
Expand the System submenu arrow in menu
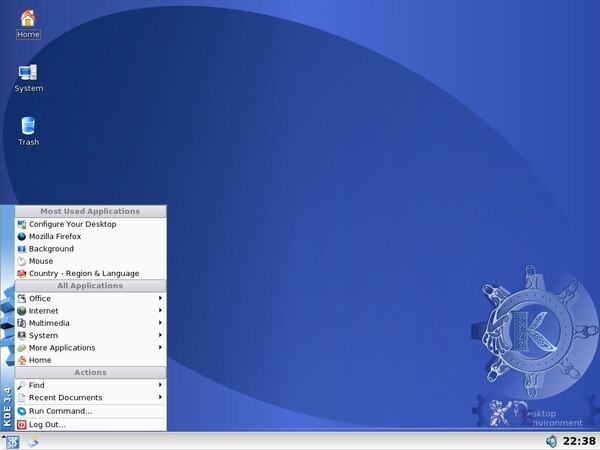tap(160, 335)
